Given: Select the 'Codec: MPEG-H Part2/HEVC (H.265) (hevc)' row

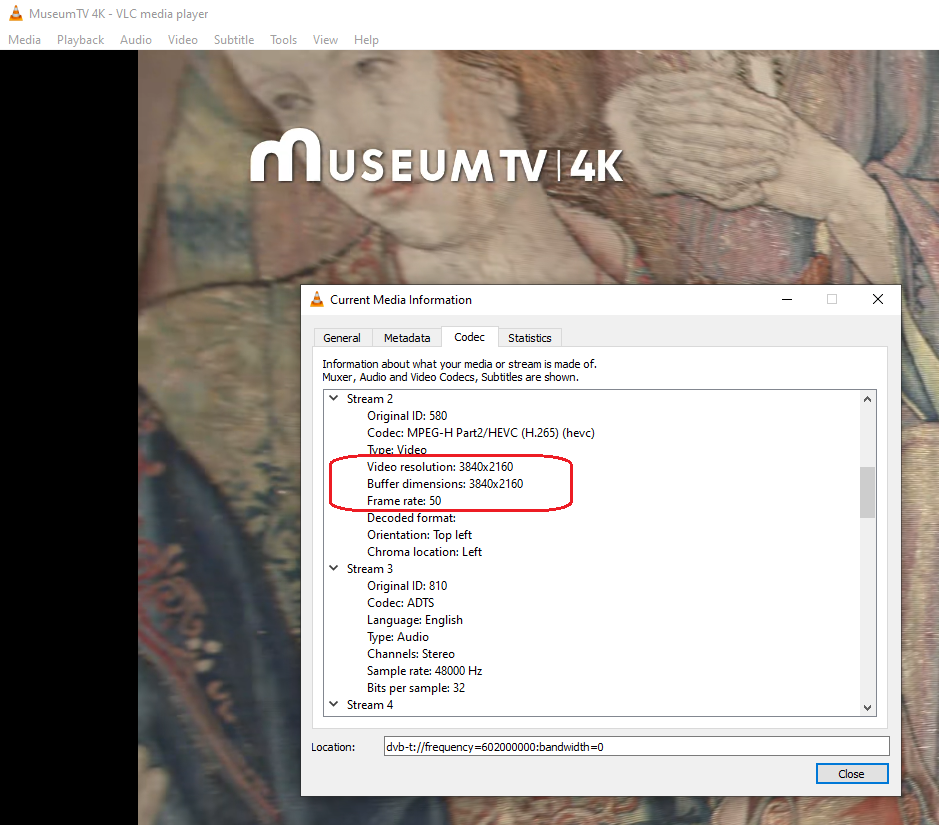Looking at the screenshot, I should point(481,432).
